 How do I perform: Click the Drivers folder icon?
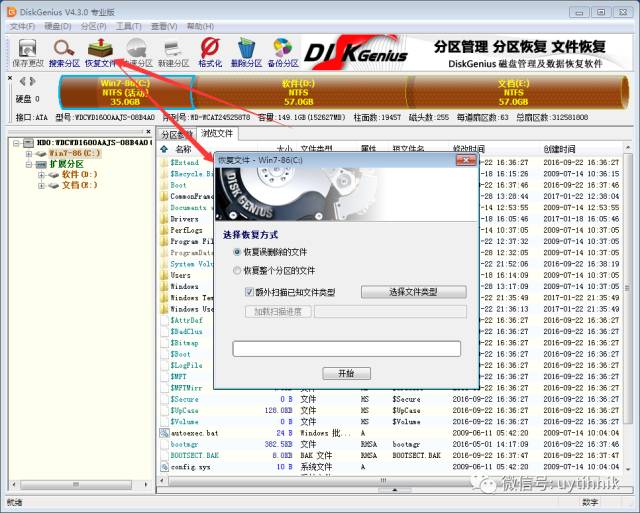coord(164,219)
